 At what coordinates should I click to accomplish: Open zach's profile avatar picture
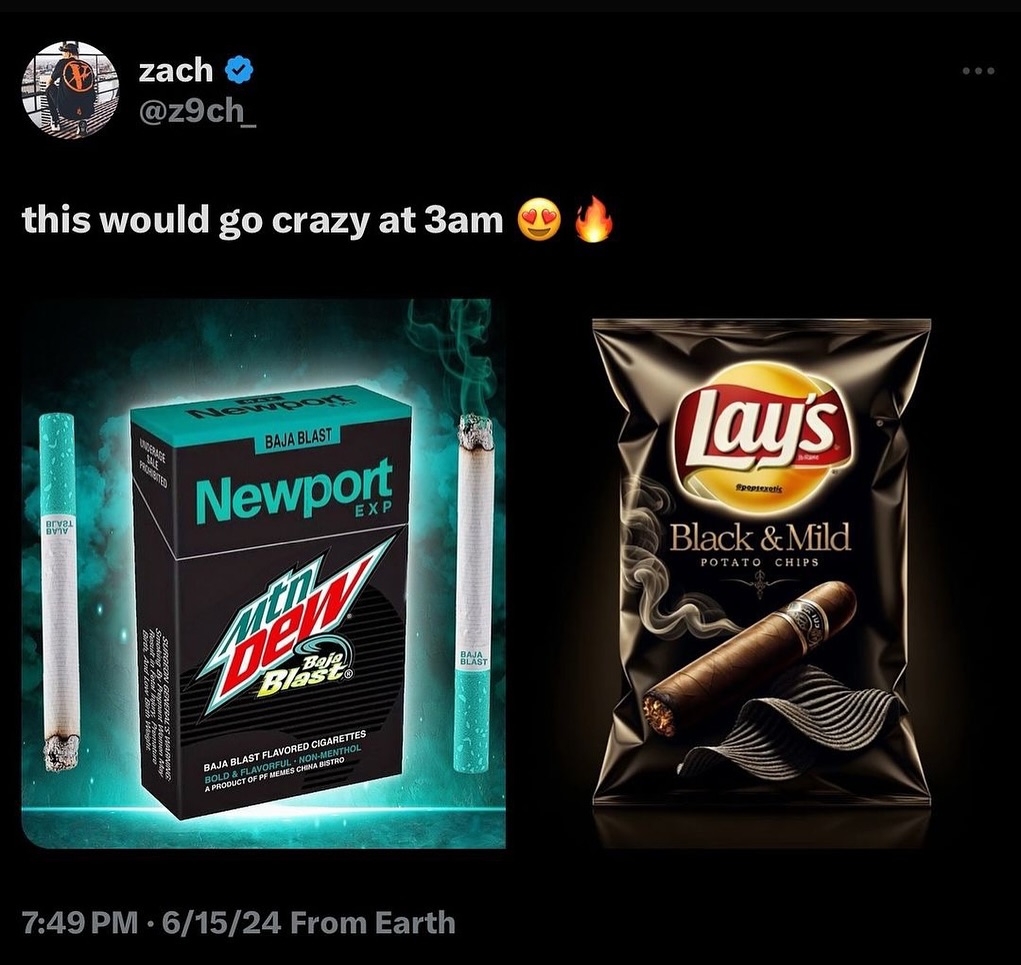(69, 89)
